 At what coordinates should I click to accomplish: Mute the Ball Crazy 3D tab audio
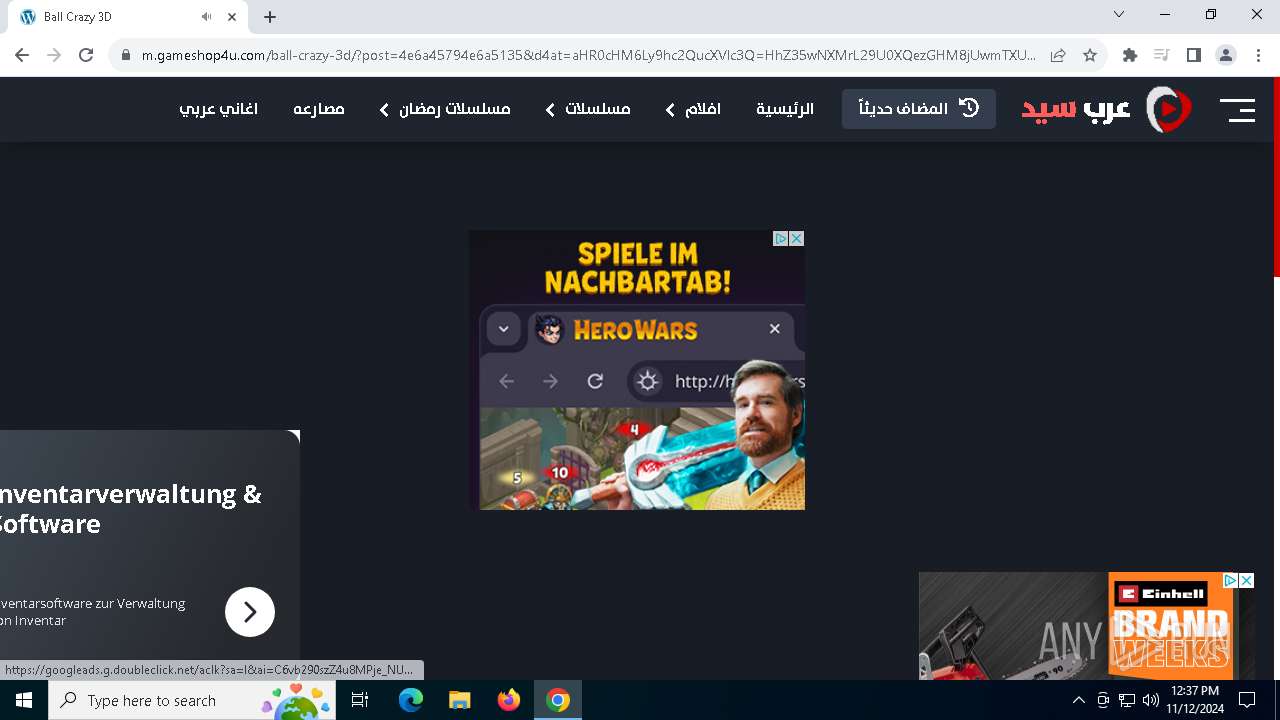click(x=206, y=17)
